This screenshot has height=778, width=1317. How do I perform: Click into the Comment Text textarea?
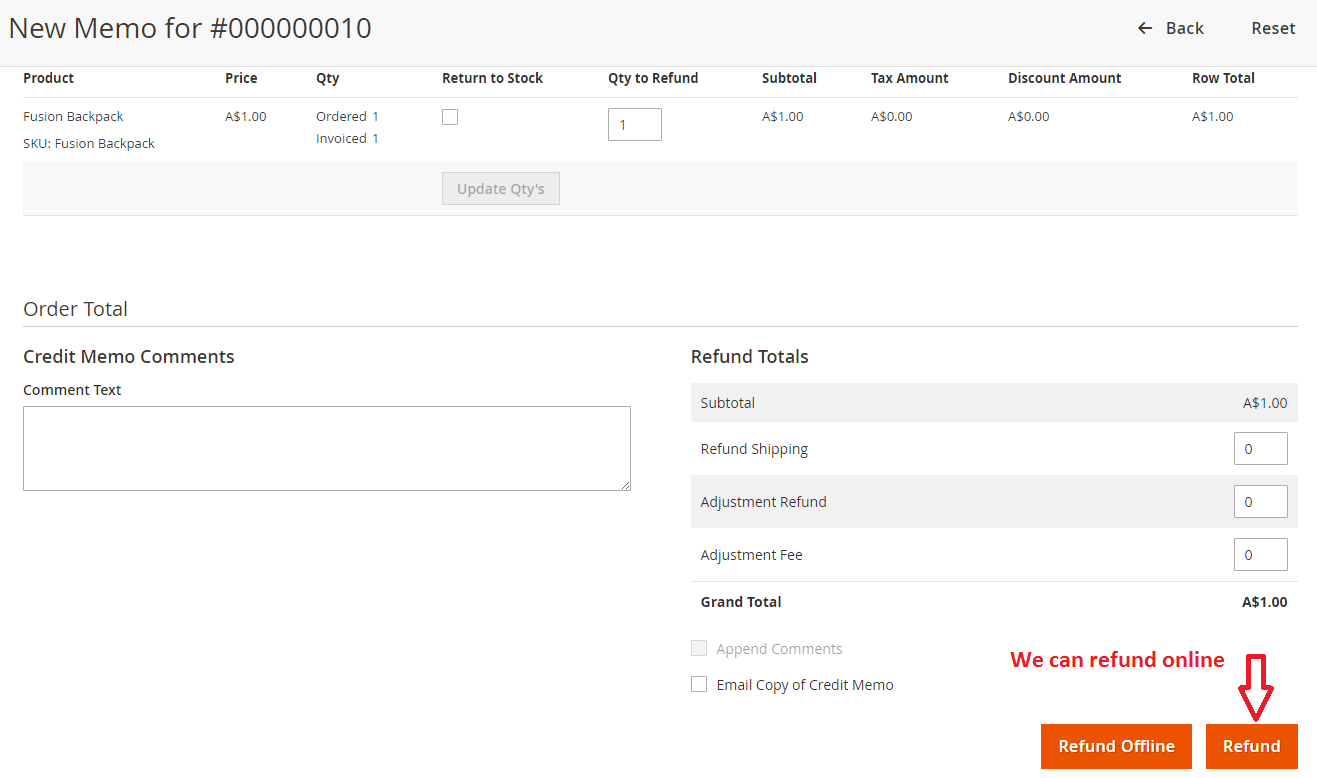(326, 448)
